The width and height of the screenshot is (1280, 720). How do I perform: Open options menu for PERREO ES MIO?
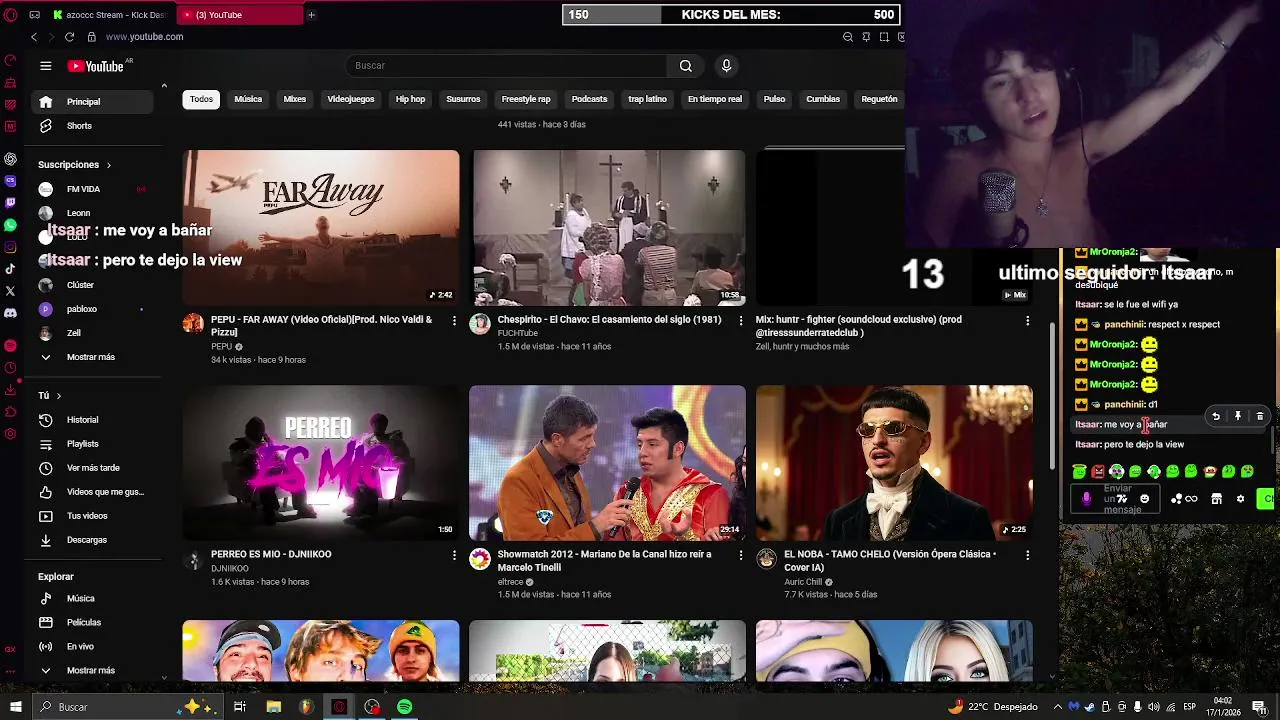[x=454, y=555]
